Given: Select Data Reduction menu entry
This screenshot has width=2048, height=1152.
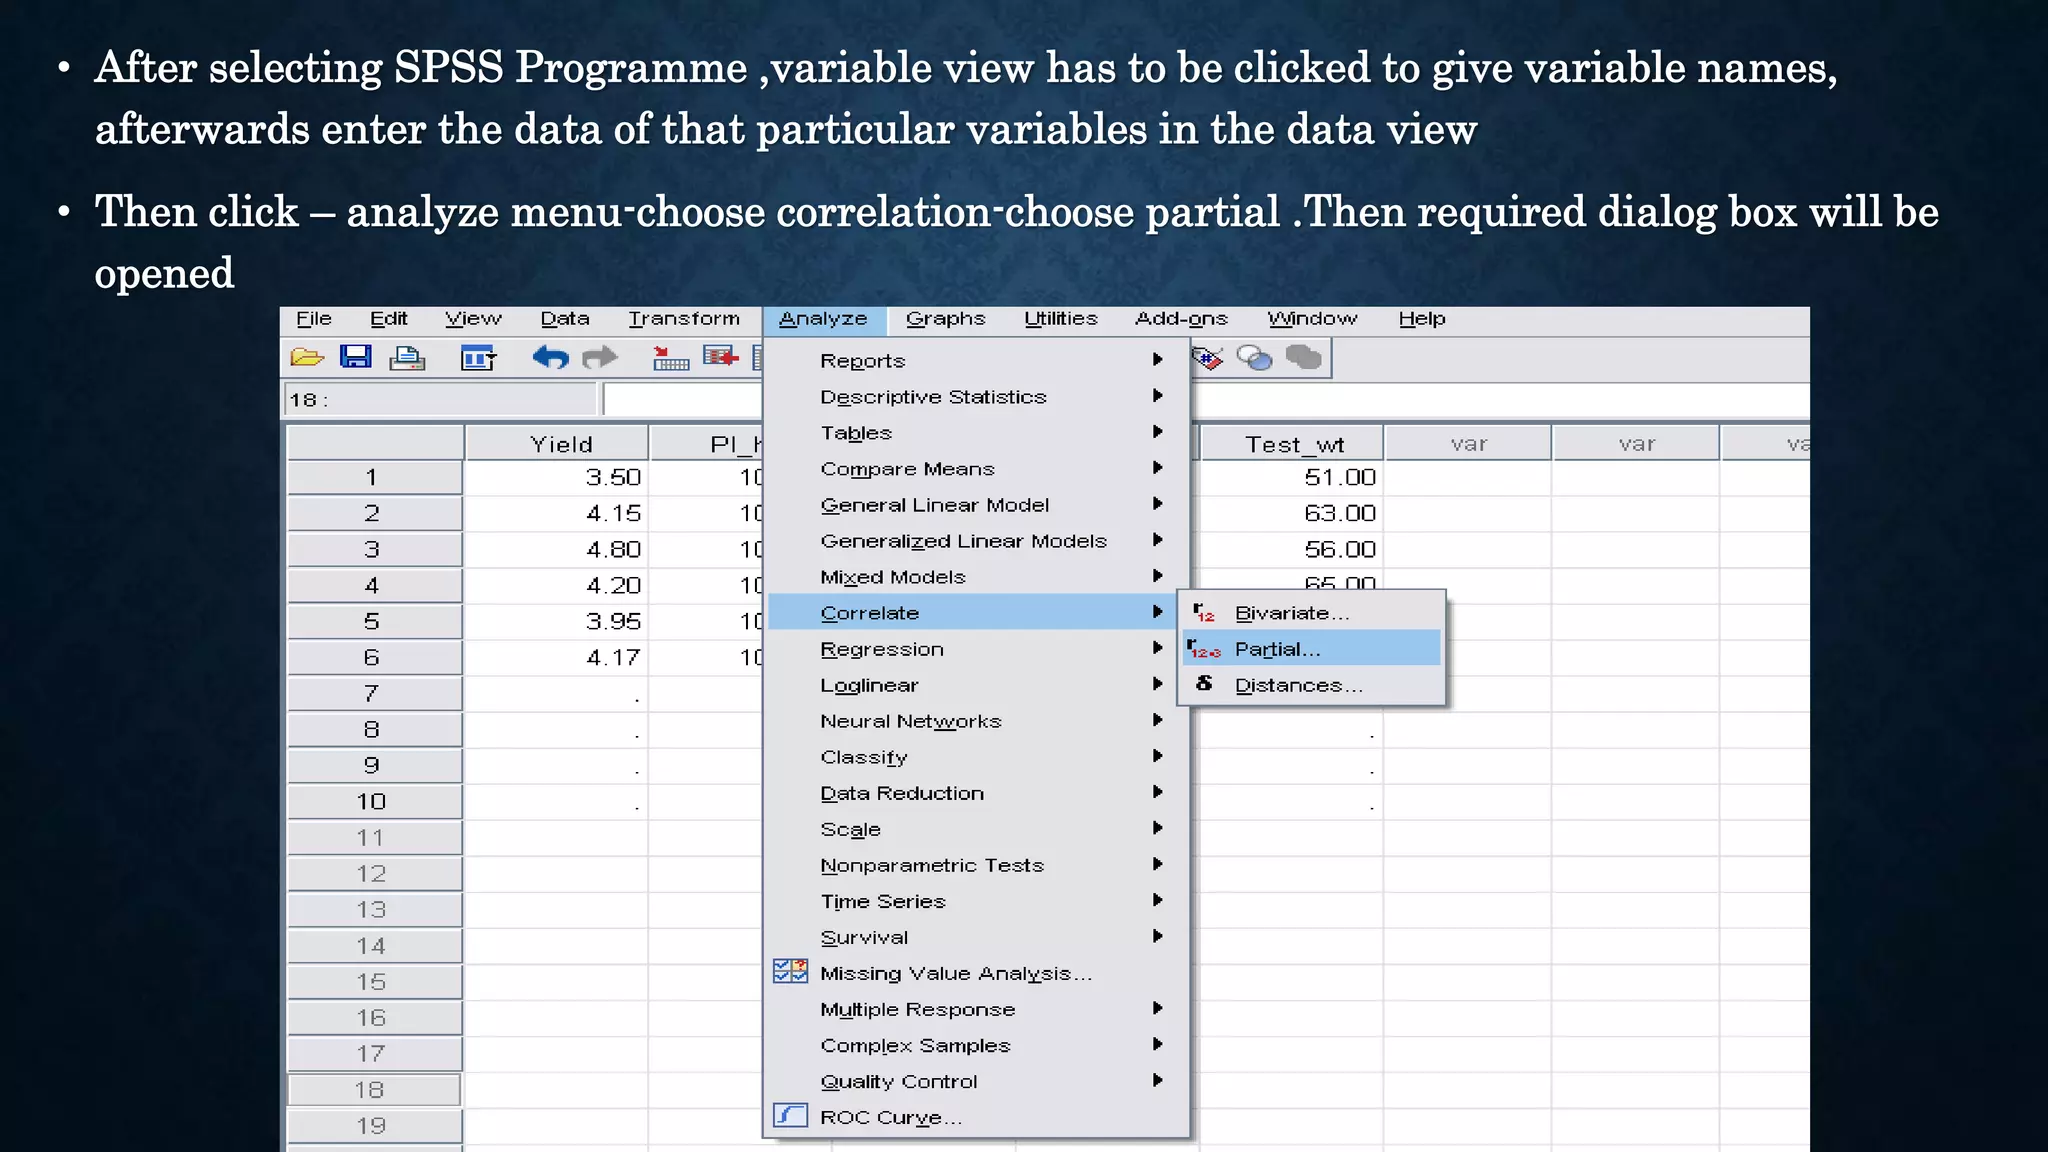Looking at the screenshot, I should (x=977, y=793).
